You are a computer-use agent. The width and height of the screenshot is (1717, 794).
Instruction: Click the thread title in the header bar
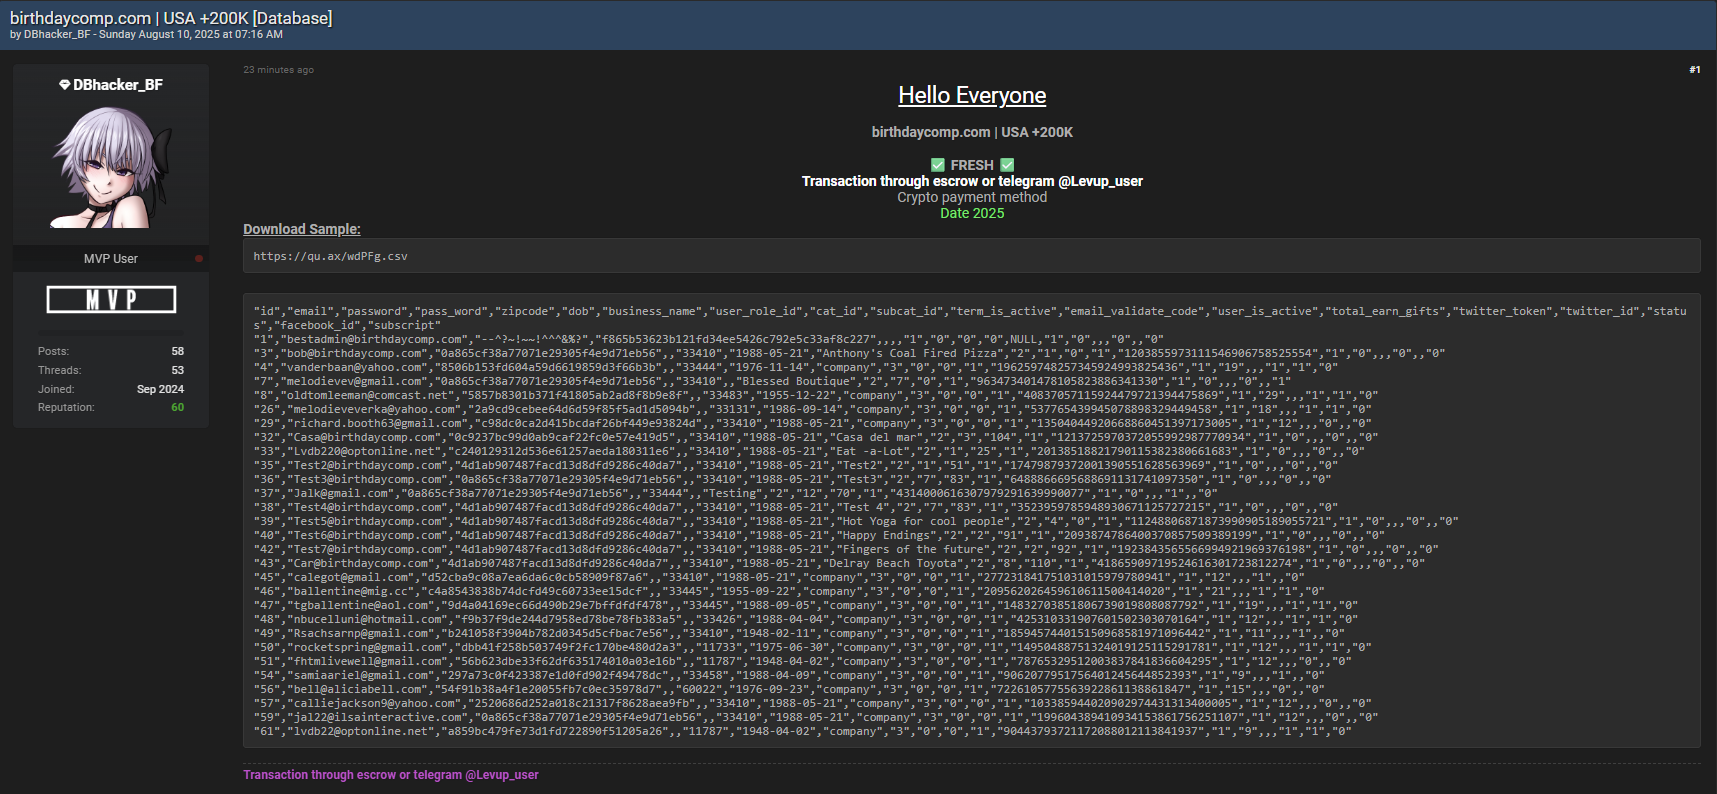pos(171,18)
